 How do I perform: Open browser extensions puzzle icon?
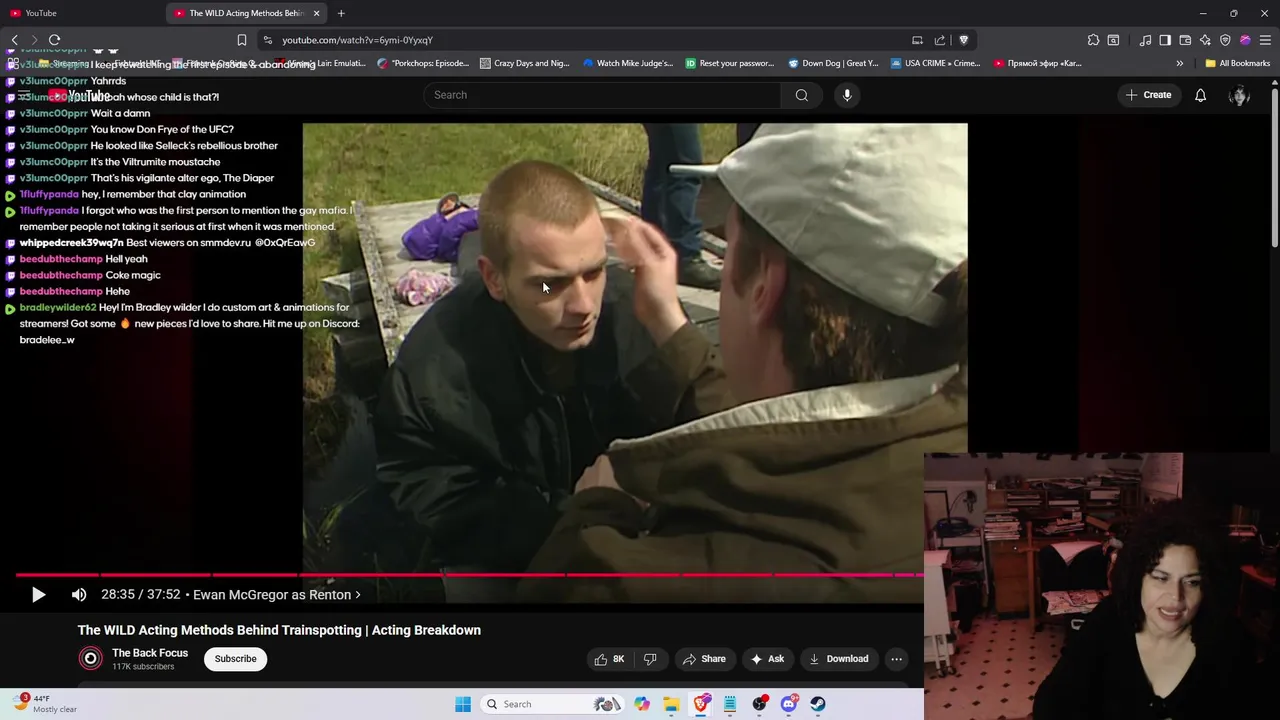point(1093,40)
